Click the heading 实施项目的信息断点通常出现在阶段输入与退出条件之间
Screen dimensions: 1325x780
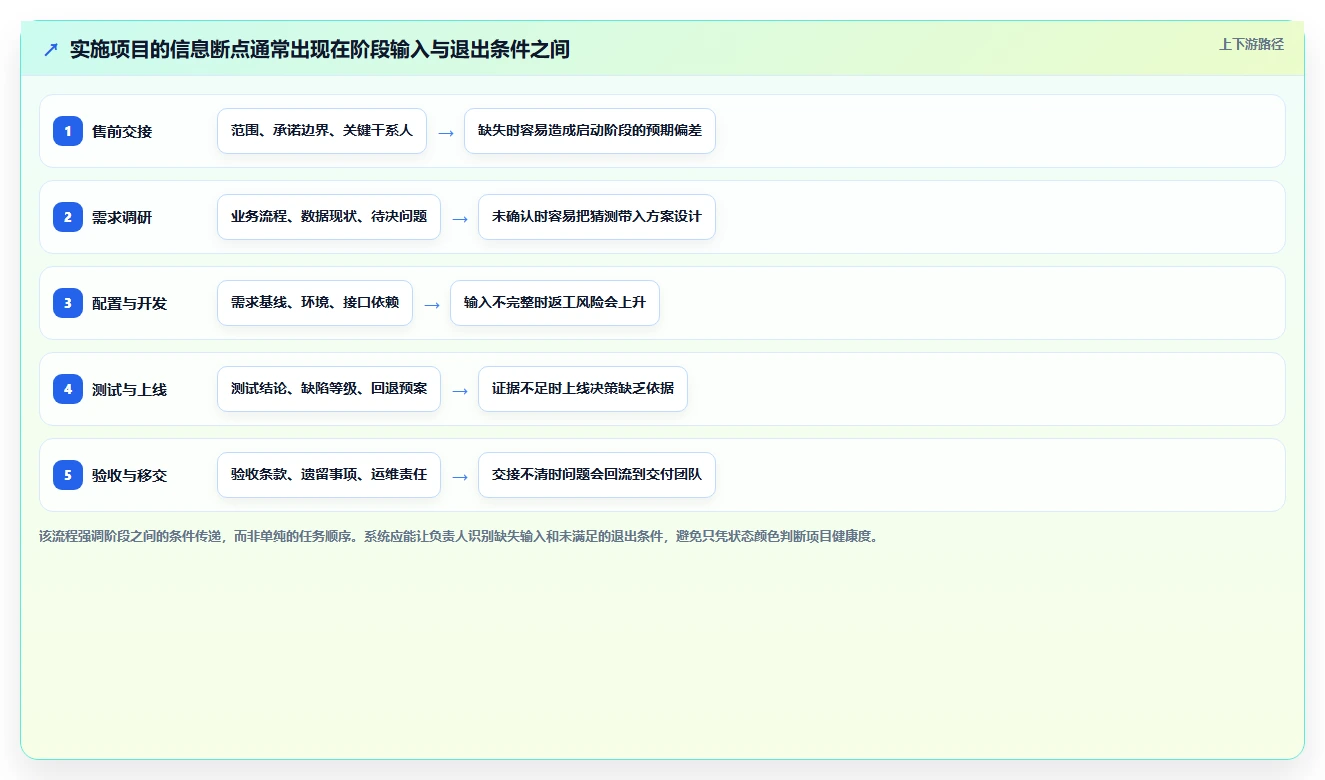click(320, 50)
